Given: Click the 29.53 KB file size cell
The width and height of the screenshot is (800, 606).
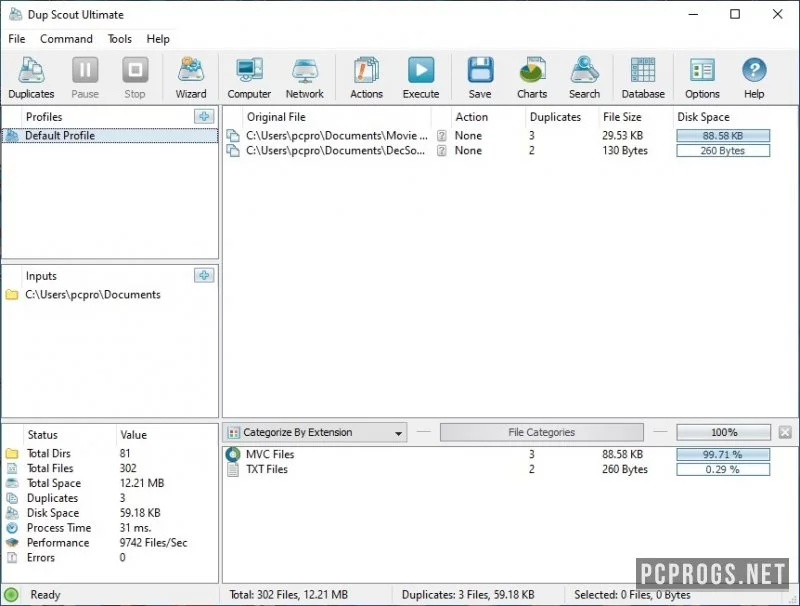Looking at the screenshot, I should pos(622,136).
